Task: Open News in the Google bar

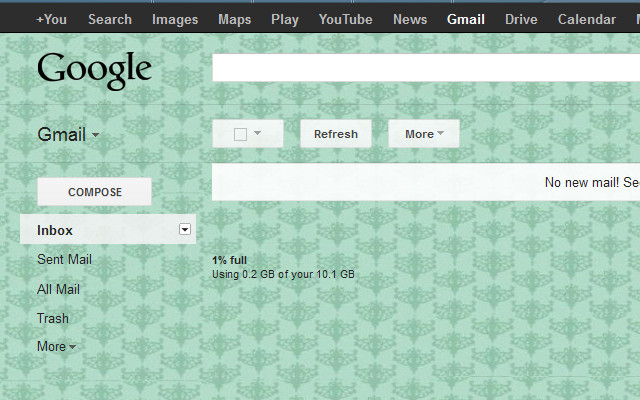Action: (x=410, y=19)
